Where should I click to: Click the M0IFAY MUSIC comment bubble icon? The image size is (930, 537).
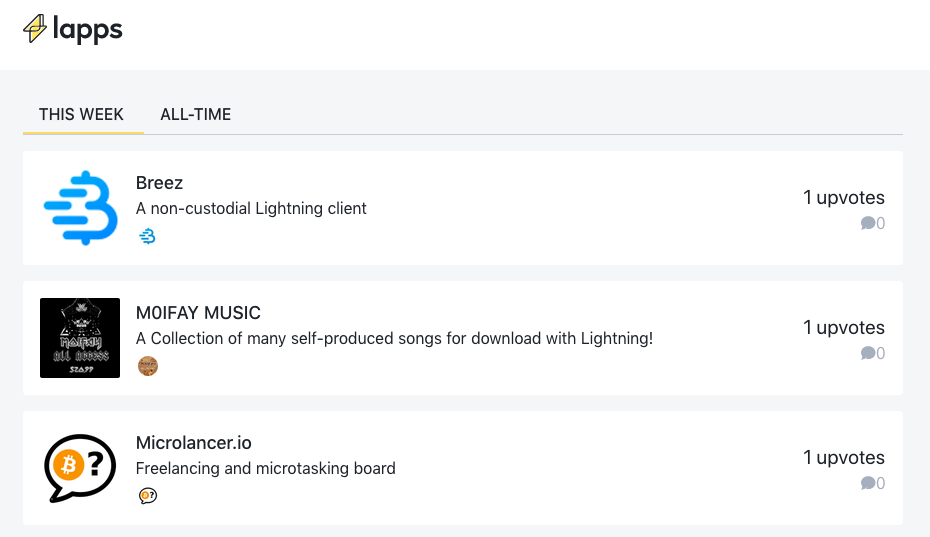(x=868, y=353)
